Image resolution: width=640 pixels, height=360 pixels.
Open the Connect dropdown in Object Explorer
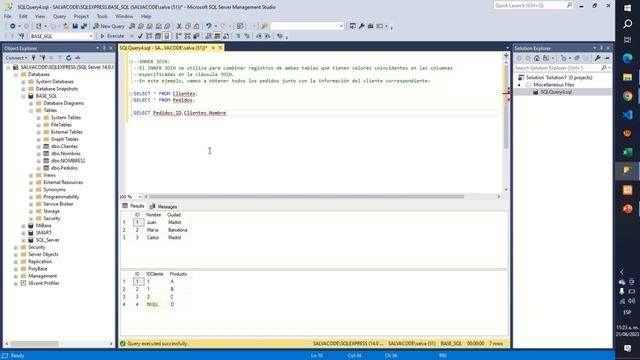coord(16,58)
